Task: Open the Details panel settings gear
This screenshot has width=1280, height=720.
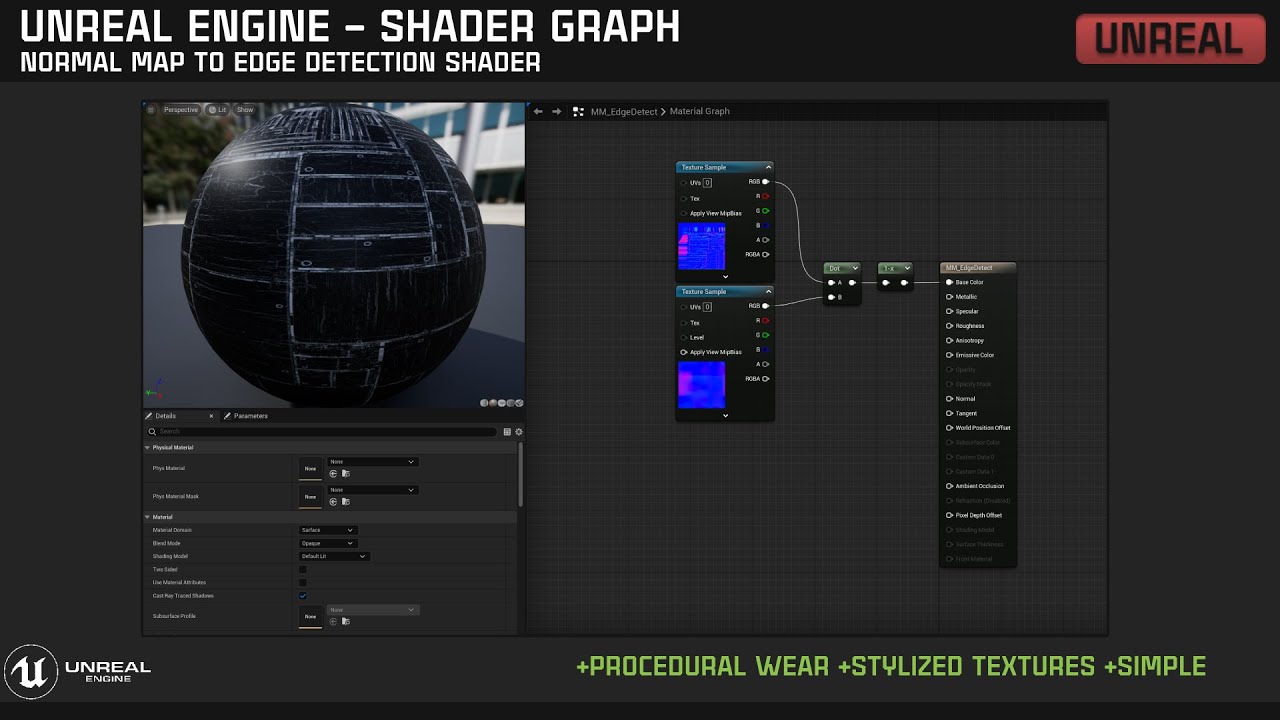Action: (518, 432)
